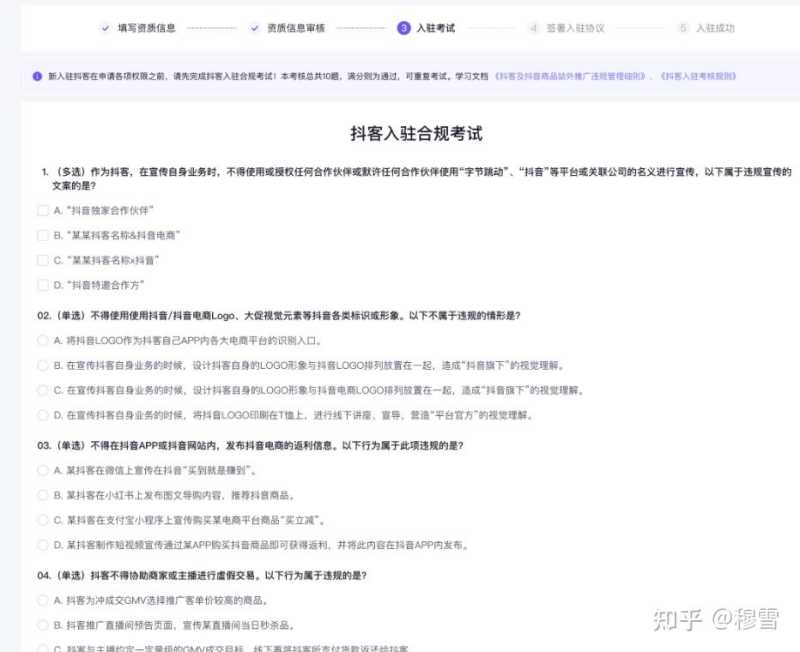The image size is (800, 652).
Task: Click the checkmark icon on 资质信息审核 step
Action: 254,28
